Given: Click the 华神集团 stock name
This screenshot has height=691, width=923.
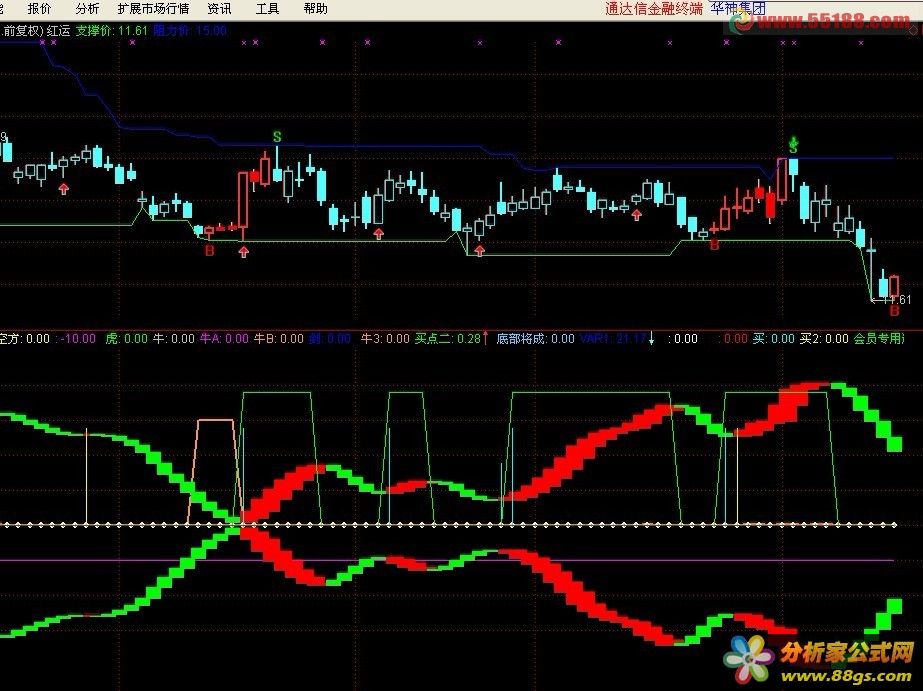Looking at the screenshot, I should pos(738,8).
